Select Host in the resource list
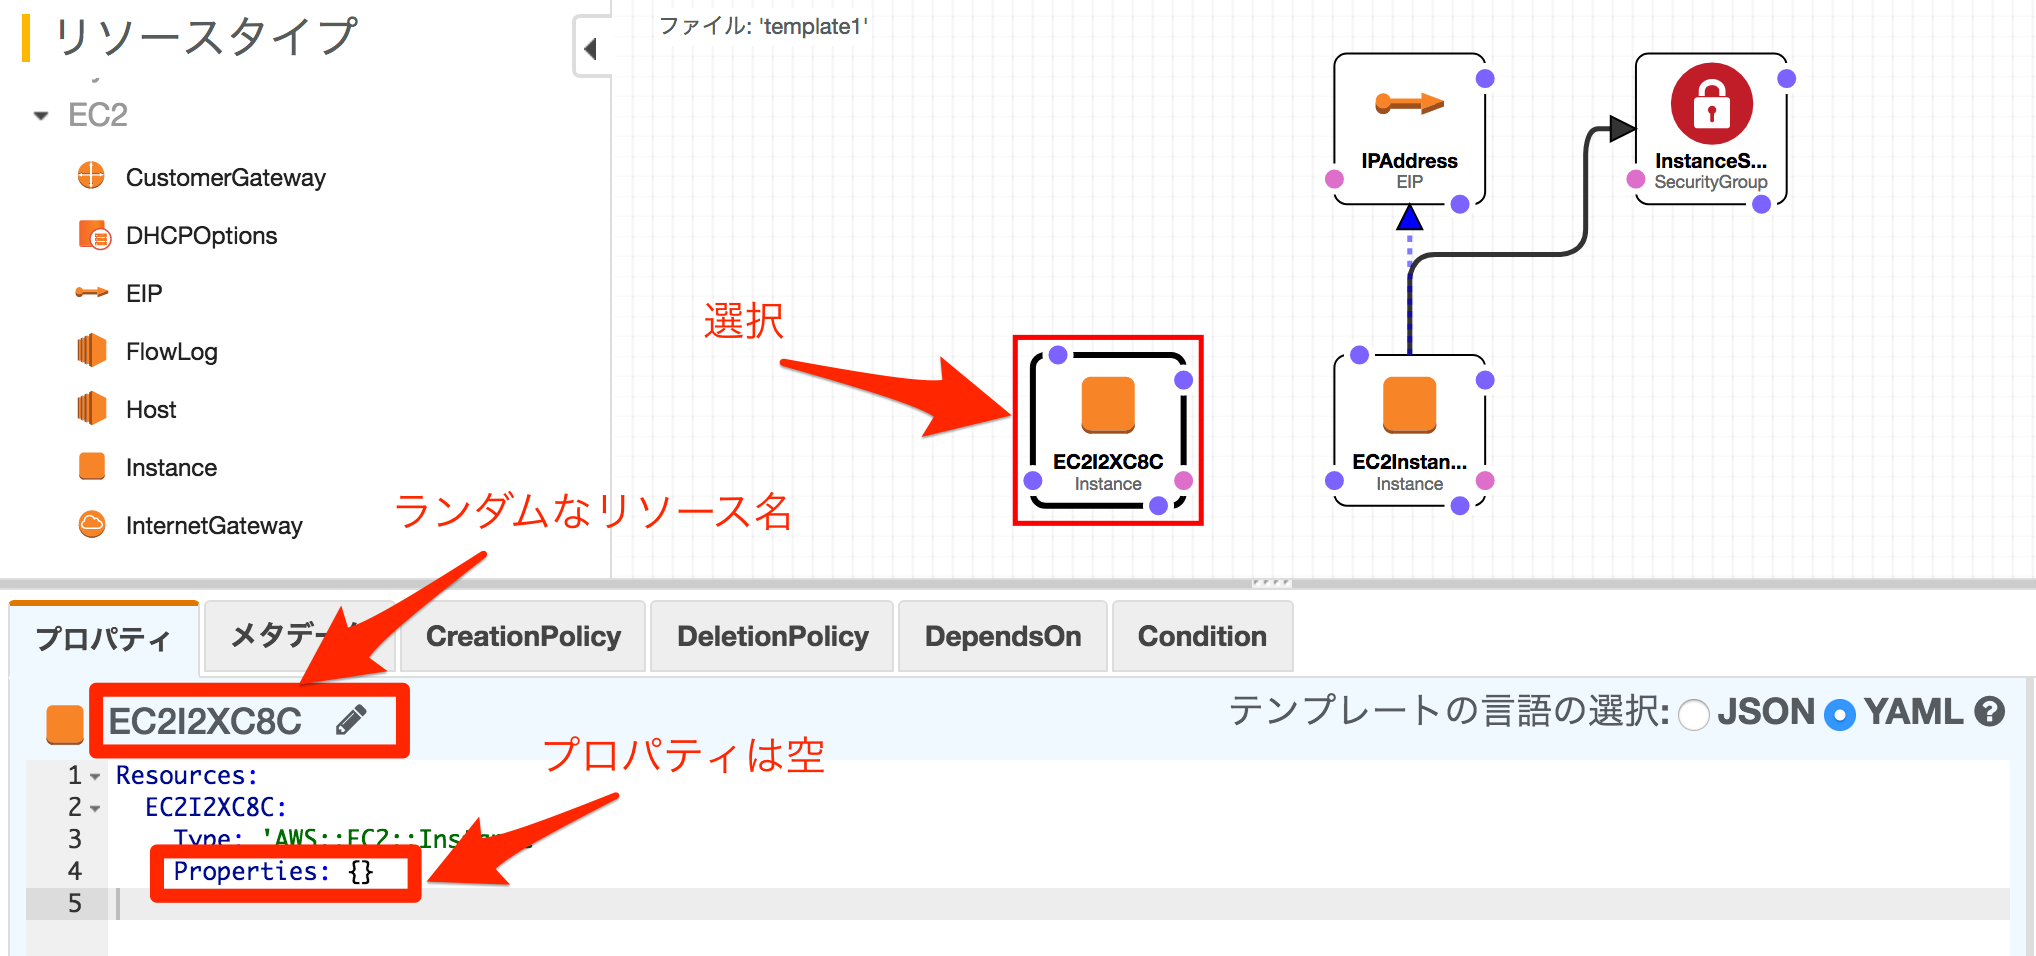Image resolution: width=2036 pixels, height=956 pixels. [x=151, y=410]
